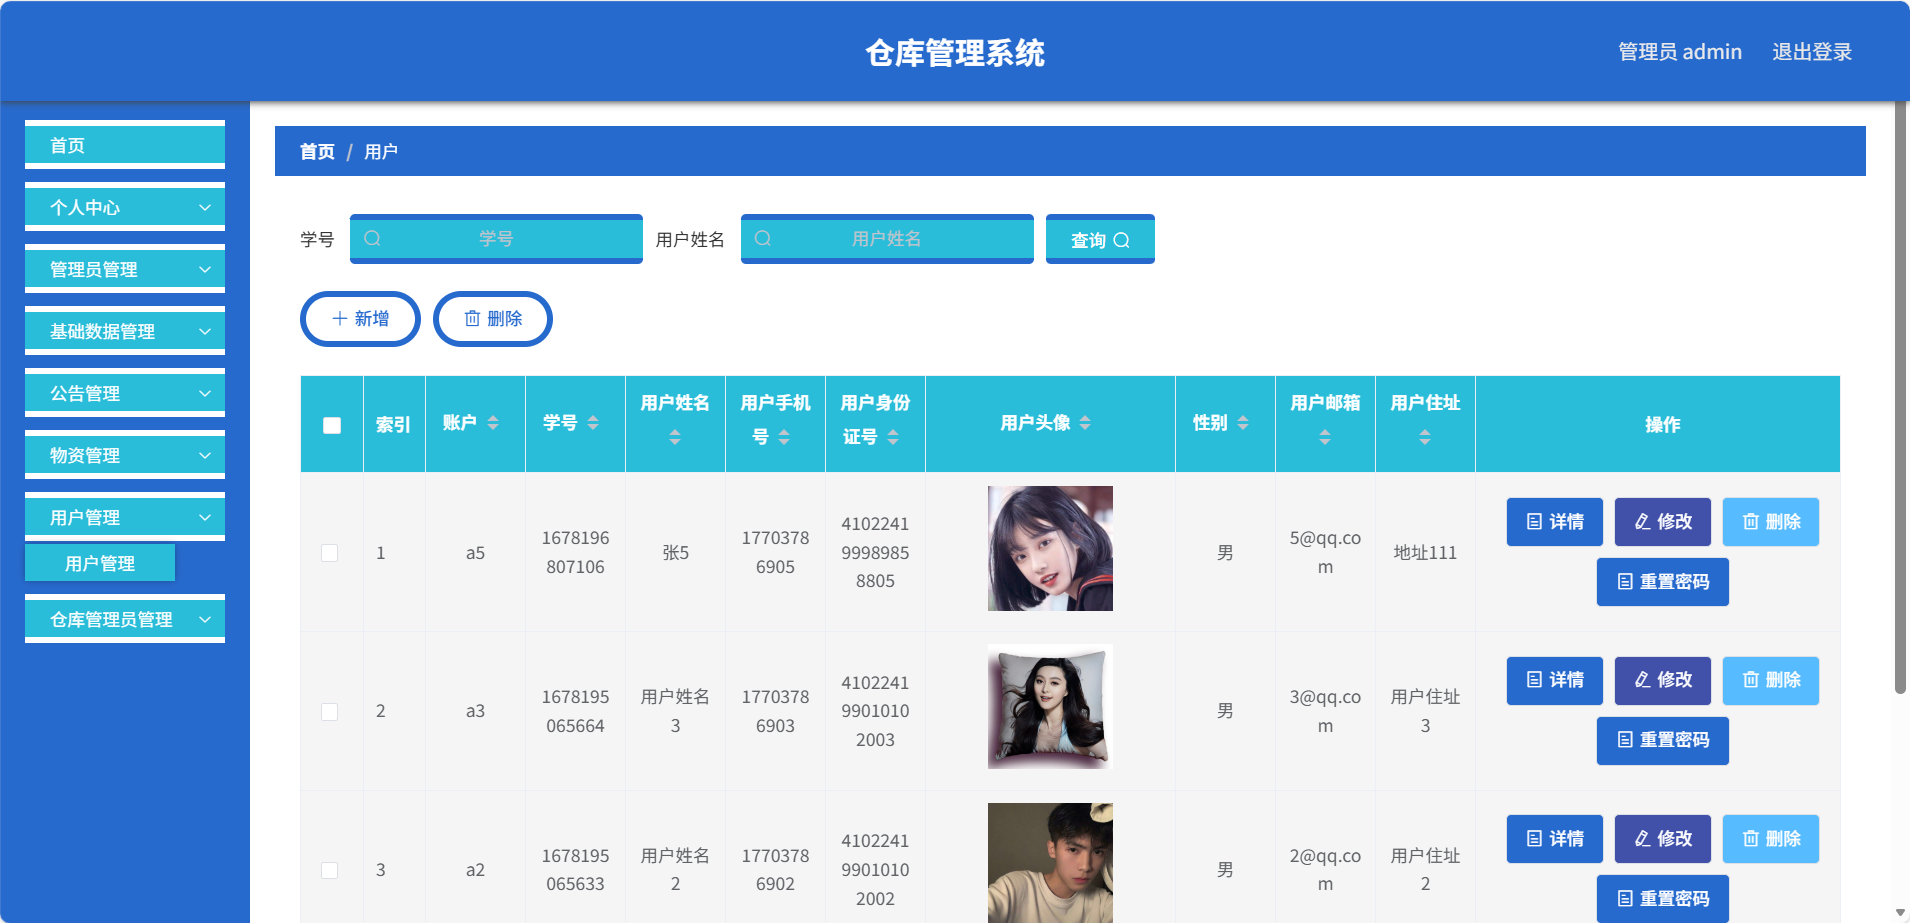
Task: Click 删除 for user a5 row
Action: click(1771, 522)
